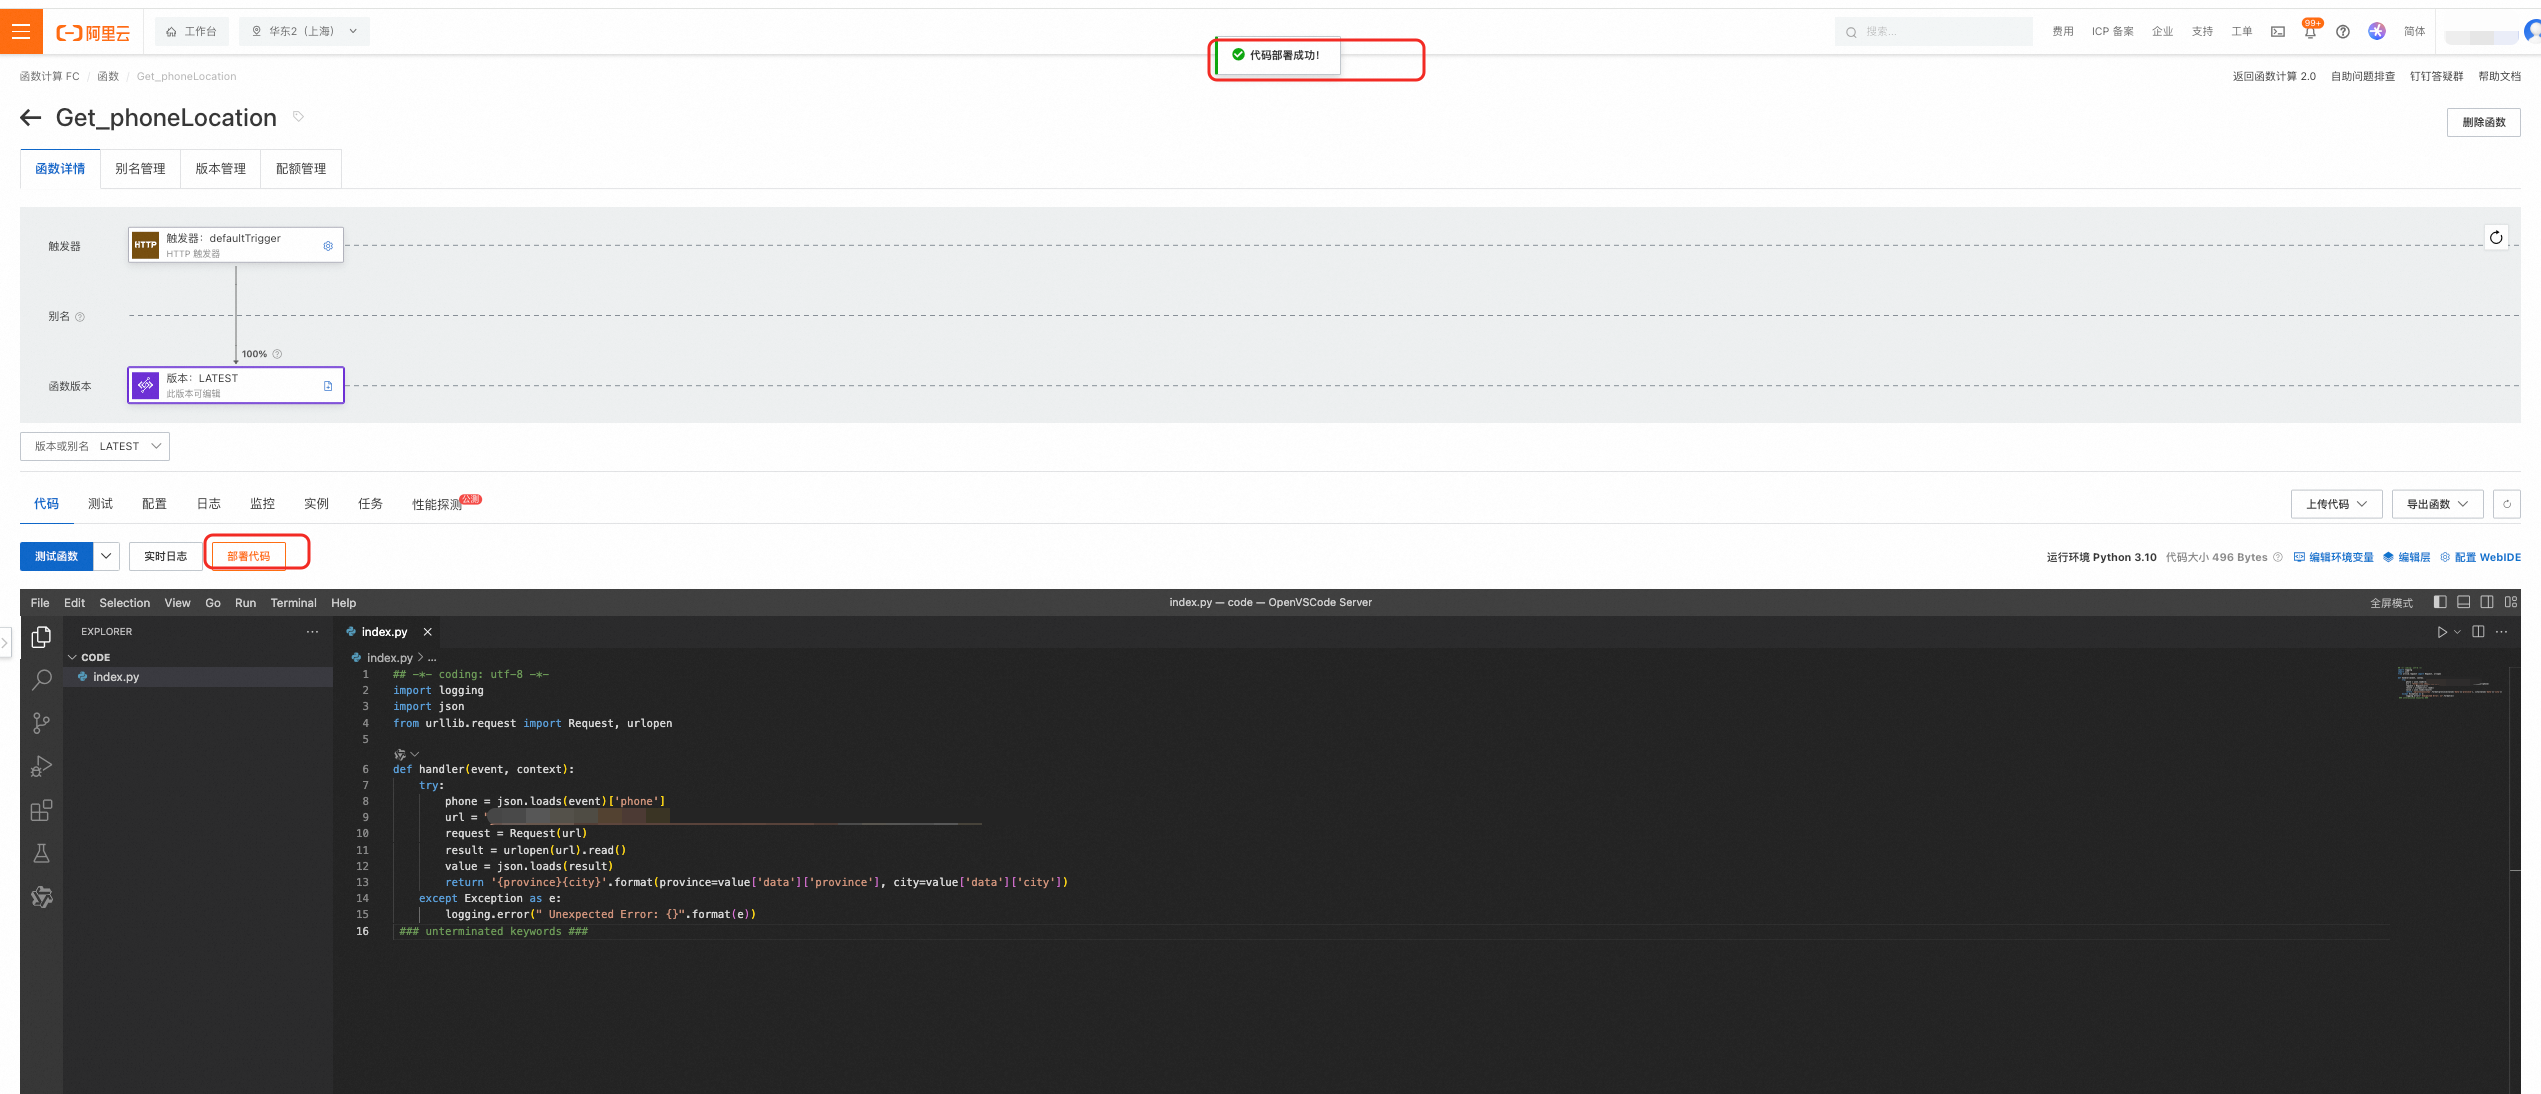This screenshot has width=2541, height=1094.
Task: Open the help question mark icon
Action: point(2343,32)
